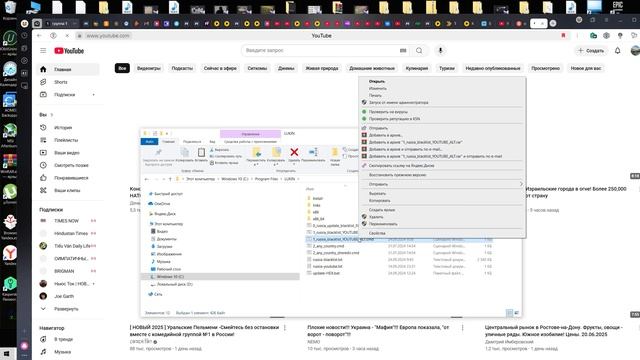Select the Видеоигры filter chip
Image resolution: width=640 pixels, height=360 pixels.
pyautogui.click(x=149, y=68)
